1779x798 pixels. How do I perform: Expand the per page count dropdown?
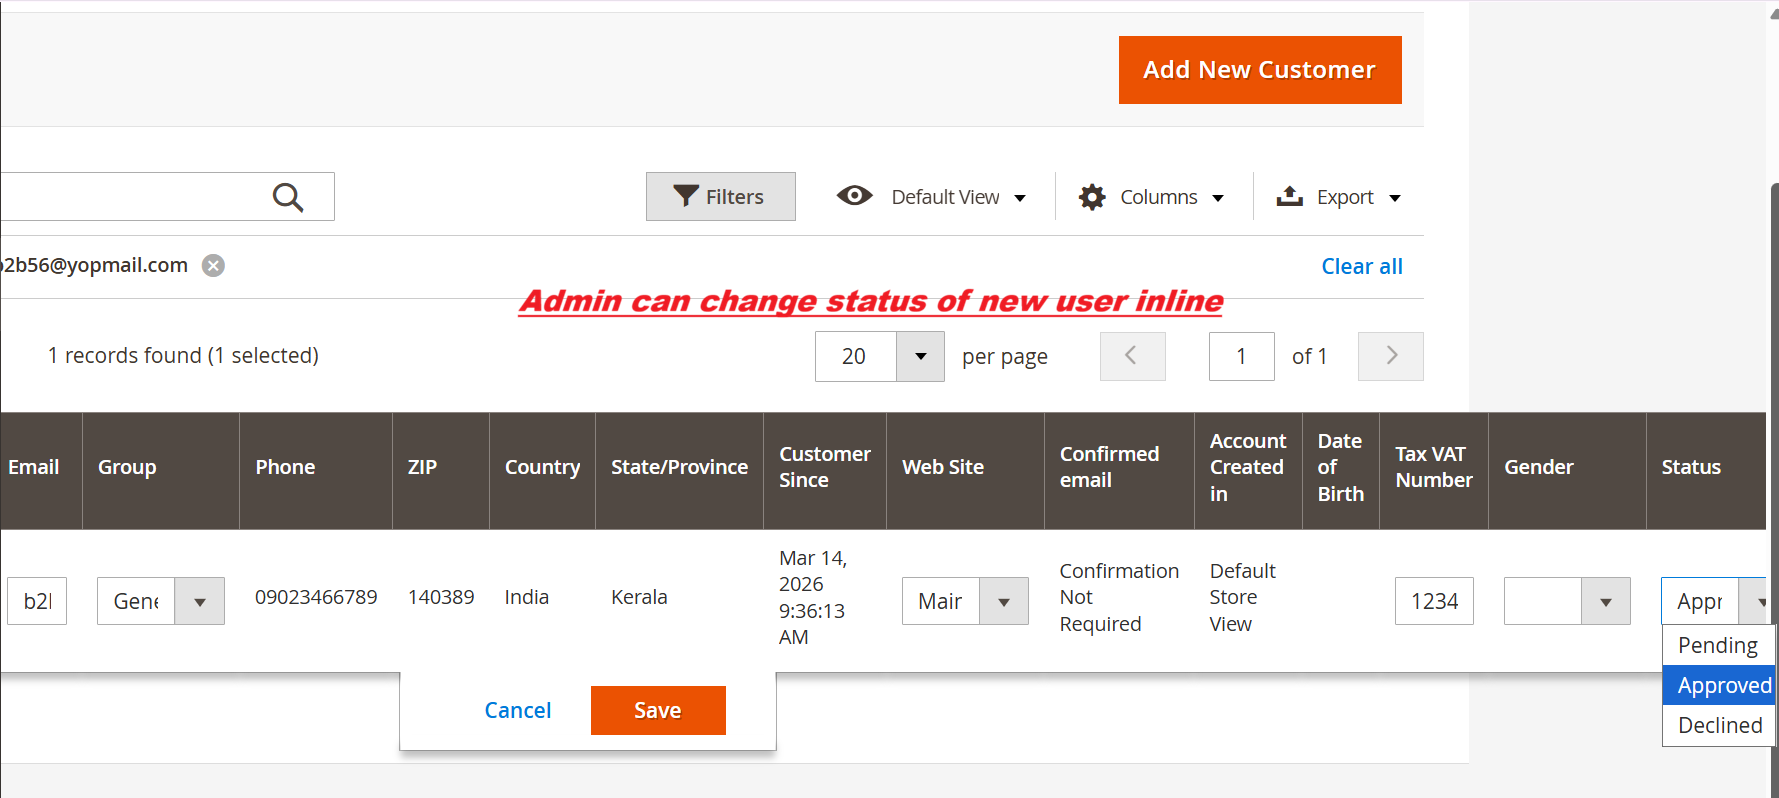click(920, 357)
